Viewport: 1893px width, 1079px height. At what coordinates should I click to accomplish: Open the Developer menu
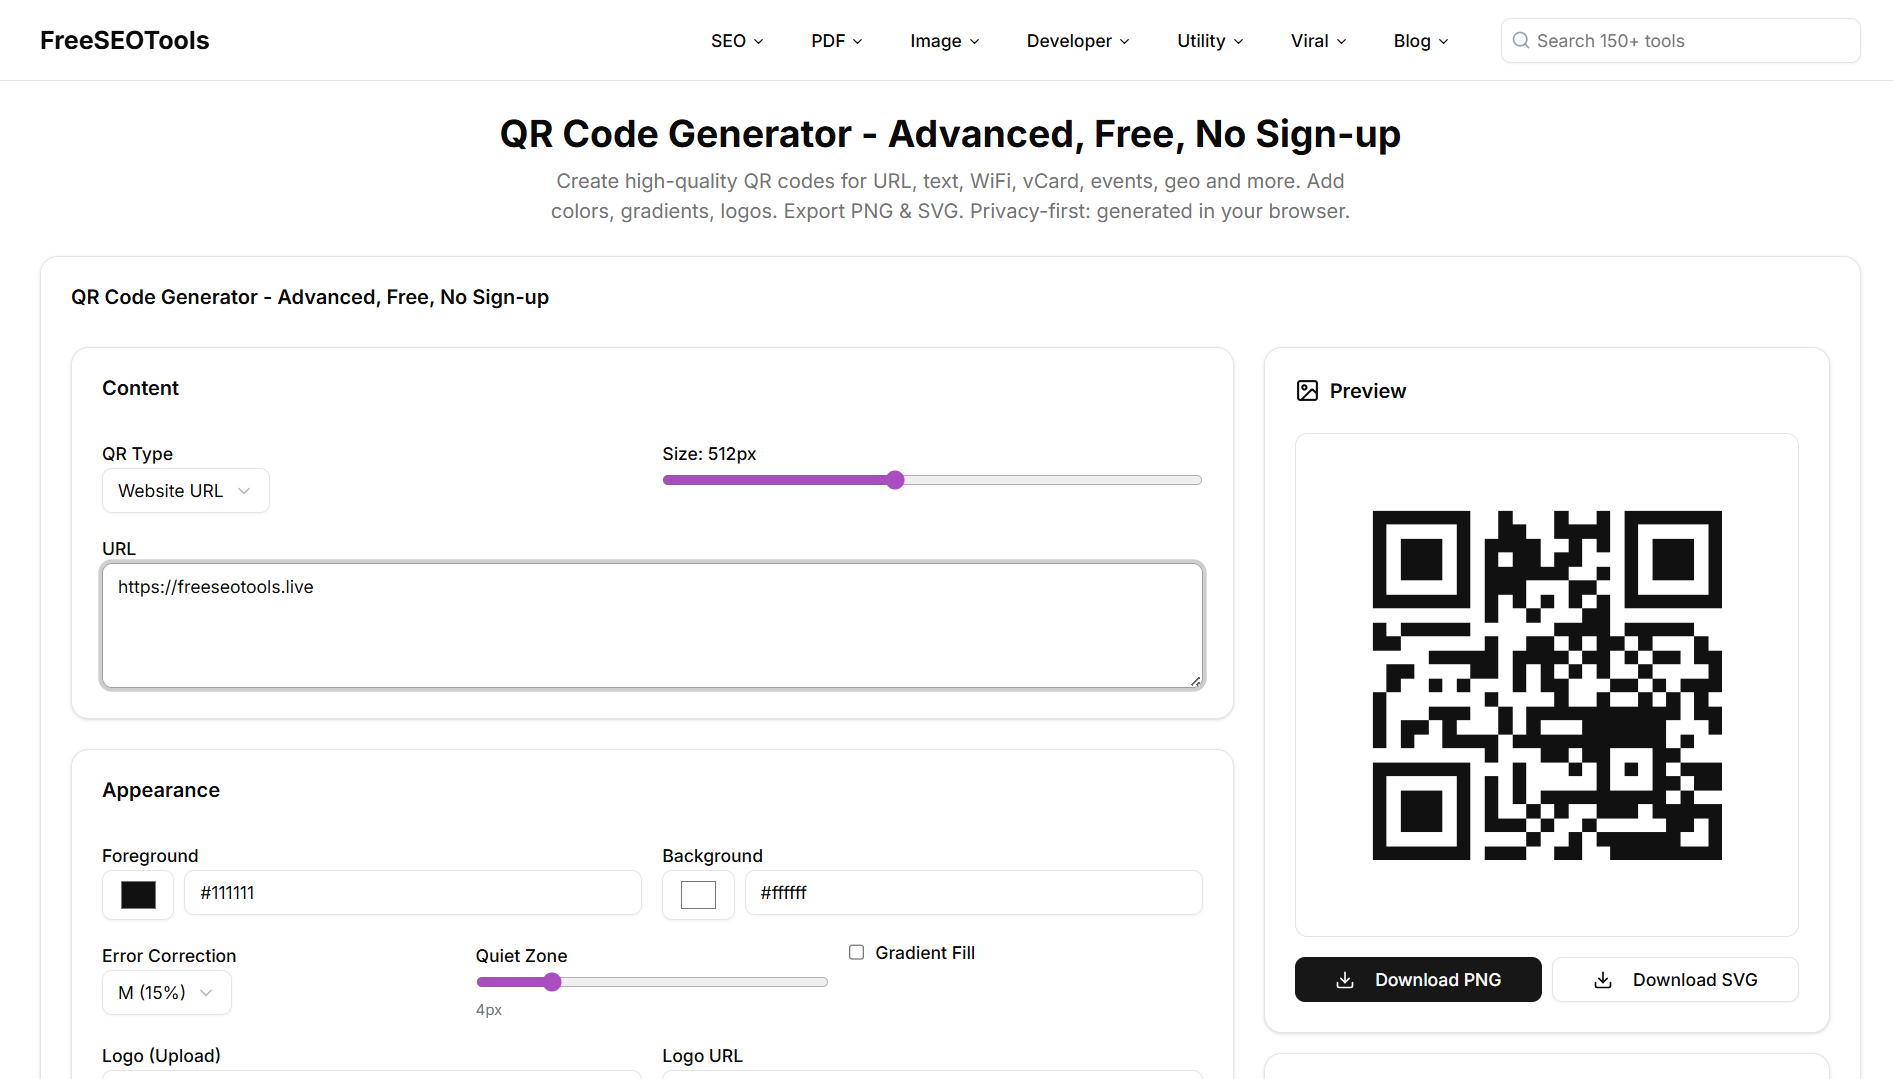1077,40
